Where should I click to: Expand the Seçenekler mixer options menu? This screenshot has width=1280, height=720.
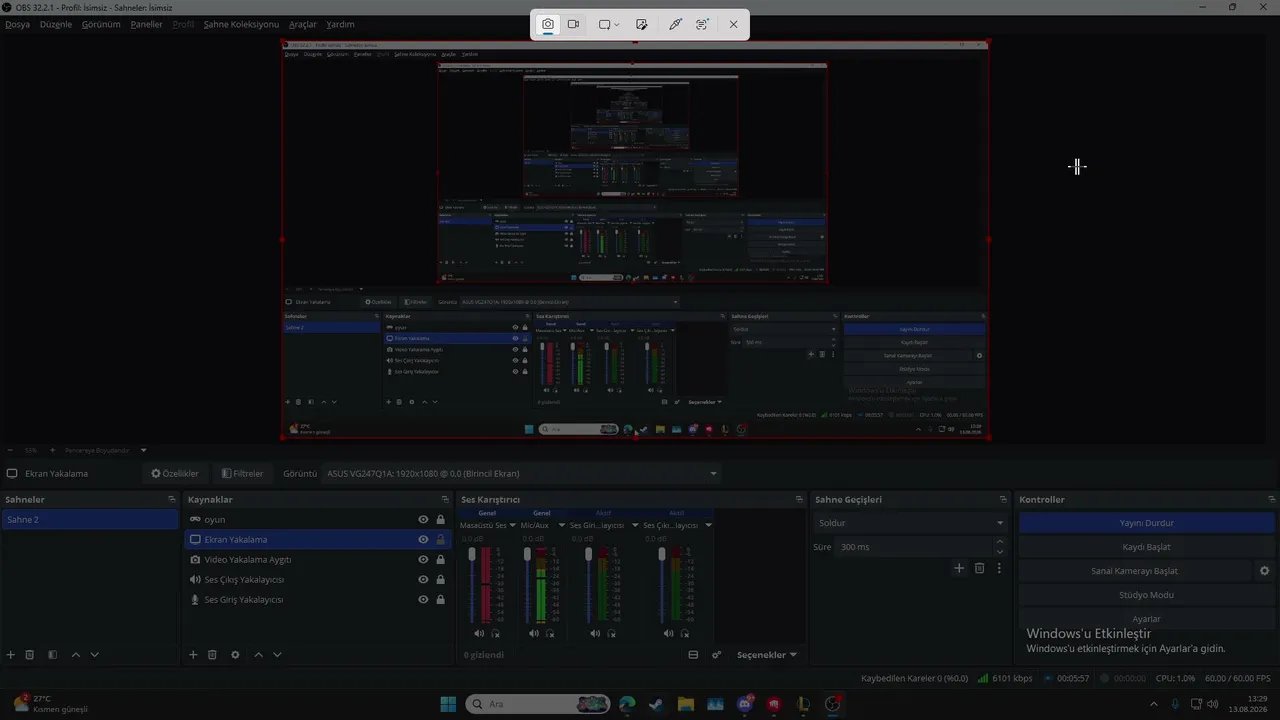click(x=767, y=655)
